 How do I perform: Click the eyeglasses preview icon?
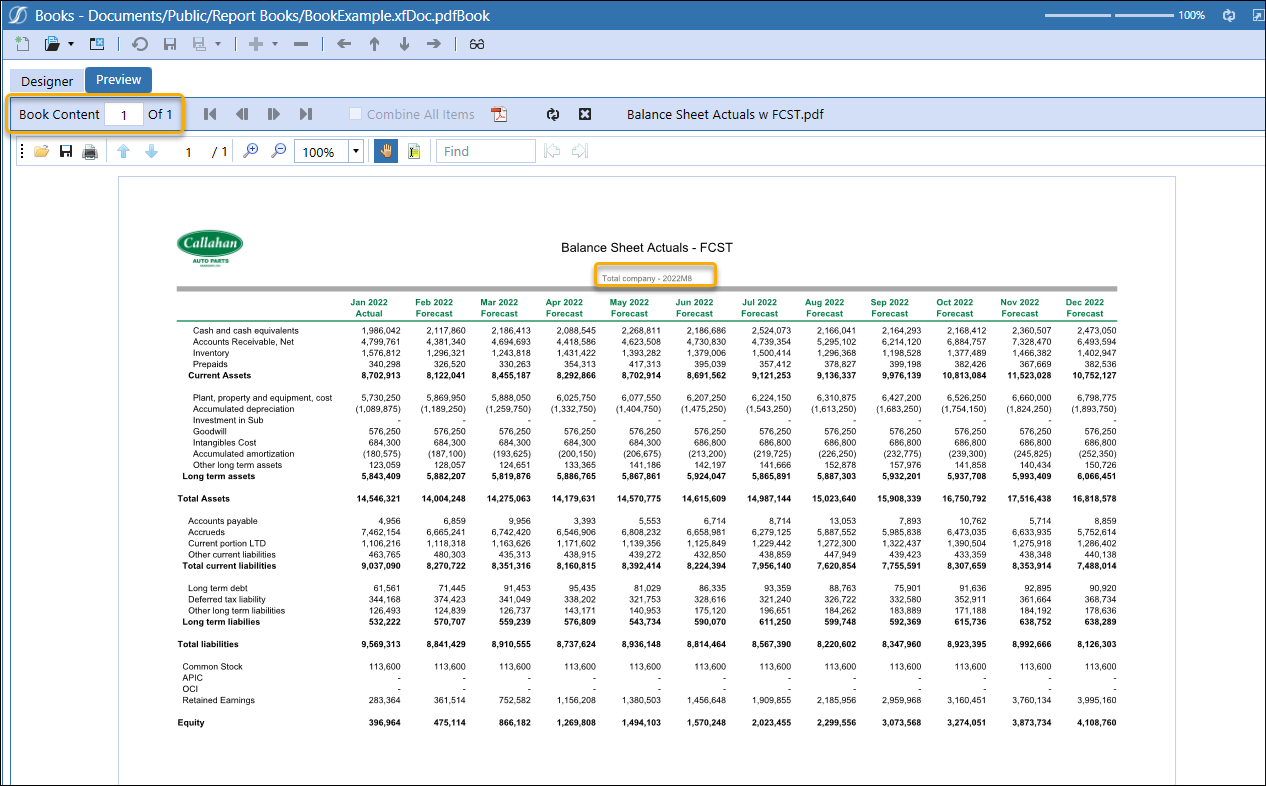[x=477, y=44]
